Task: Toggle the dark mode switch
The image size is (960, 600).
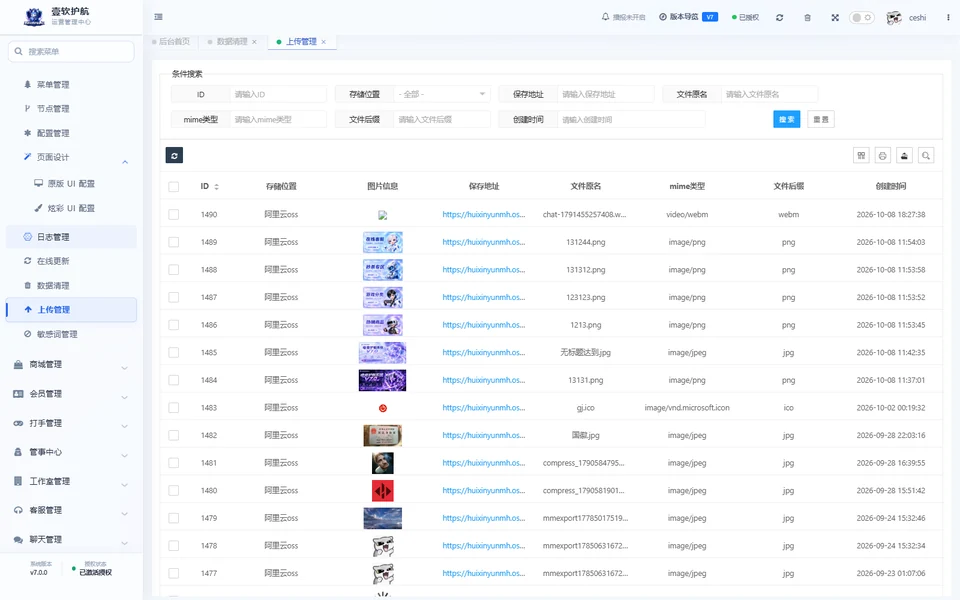Action: coord(861,18)
